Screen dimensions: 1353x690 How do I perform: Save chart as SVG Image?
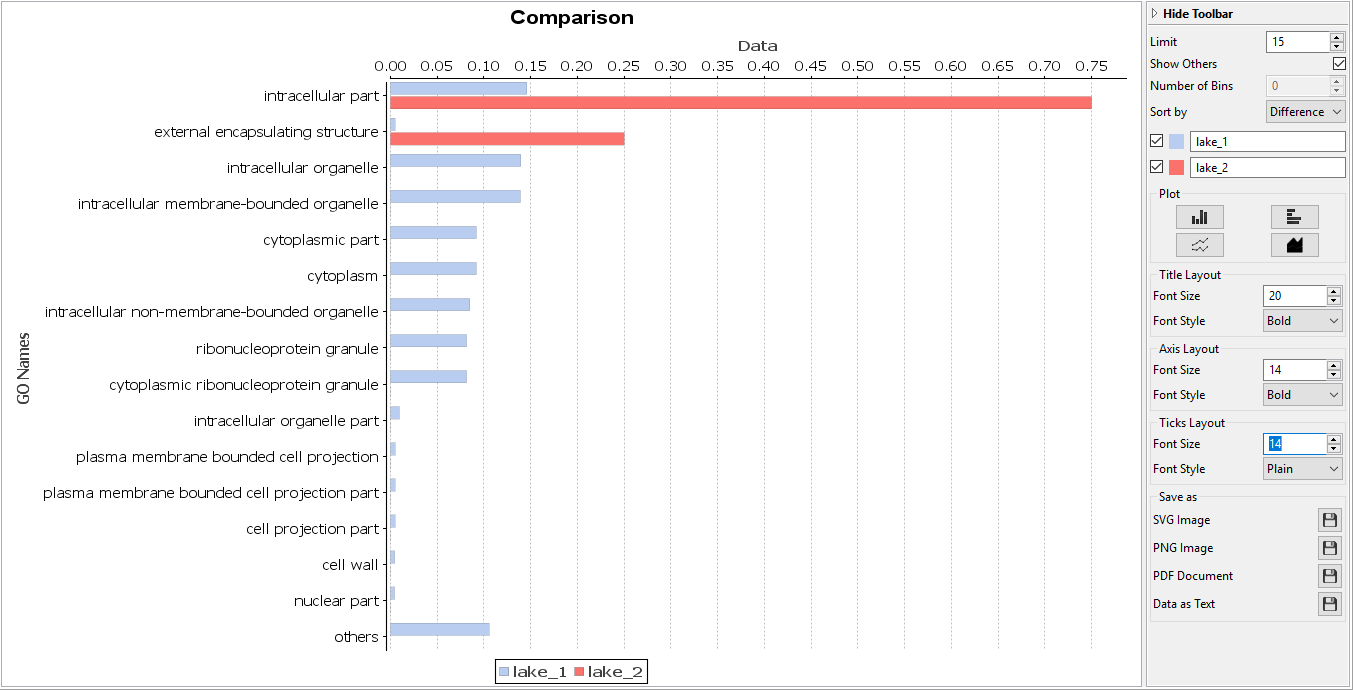1329,520
